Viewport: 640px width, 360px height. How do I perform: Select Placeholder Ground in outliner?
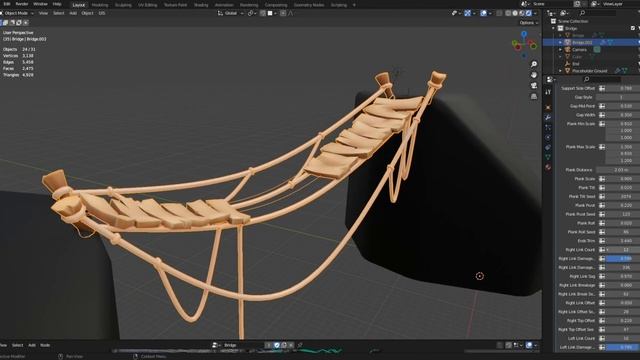tap(589, 71)
